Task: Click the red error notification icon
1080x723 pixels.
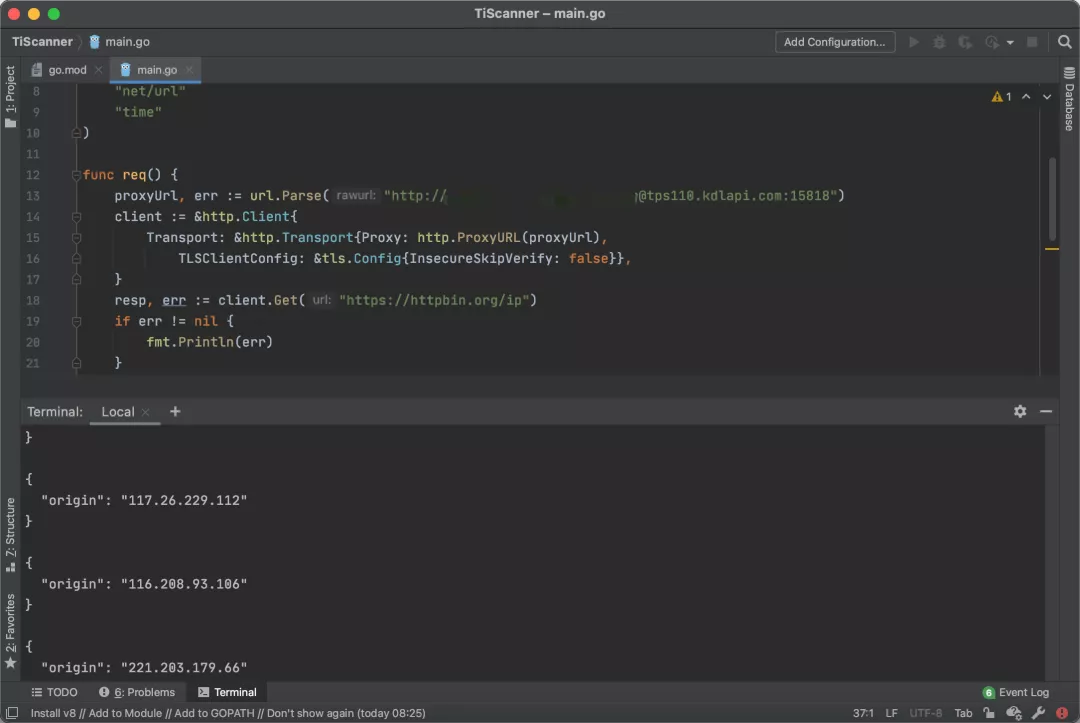Action: coord(1062,713)
